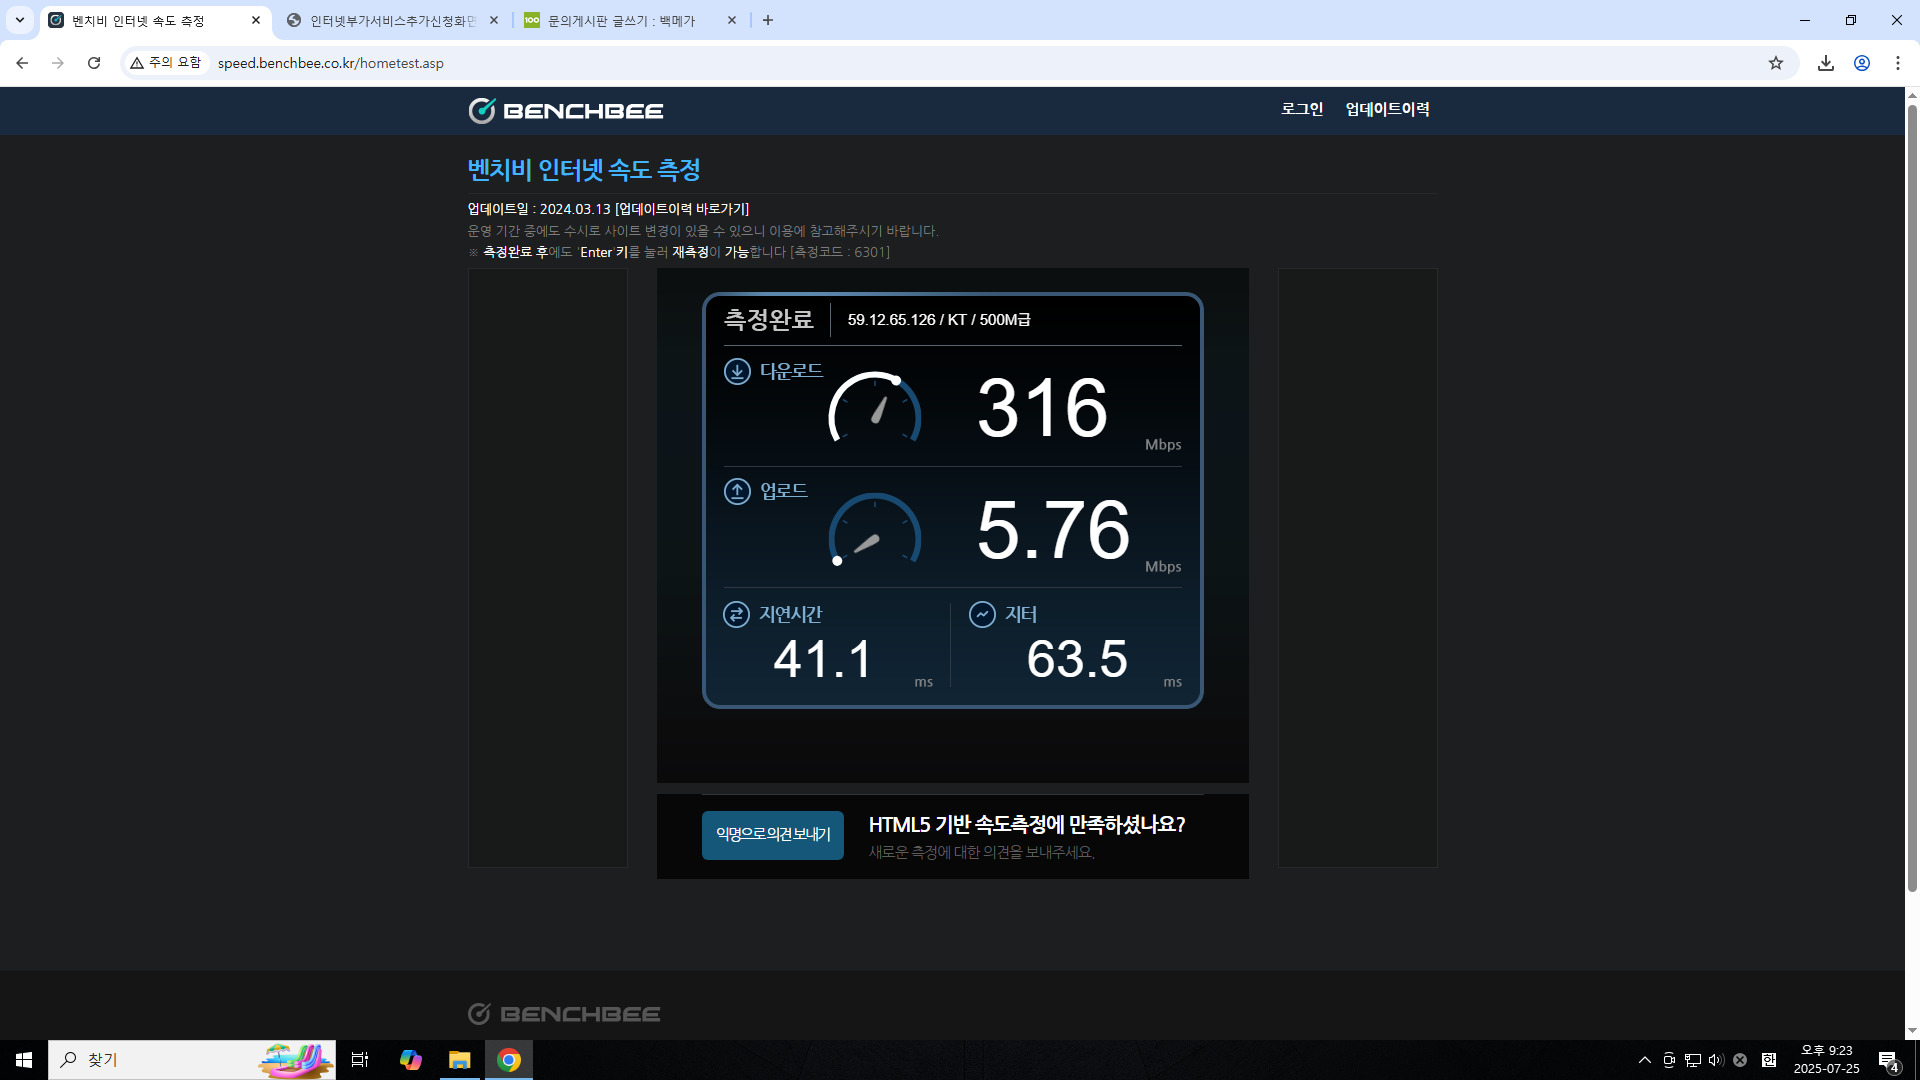Open Task View from the taskbar
This screenshot has height=1080, width=1920.
pyautogui.click(x=360, y=1060)
